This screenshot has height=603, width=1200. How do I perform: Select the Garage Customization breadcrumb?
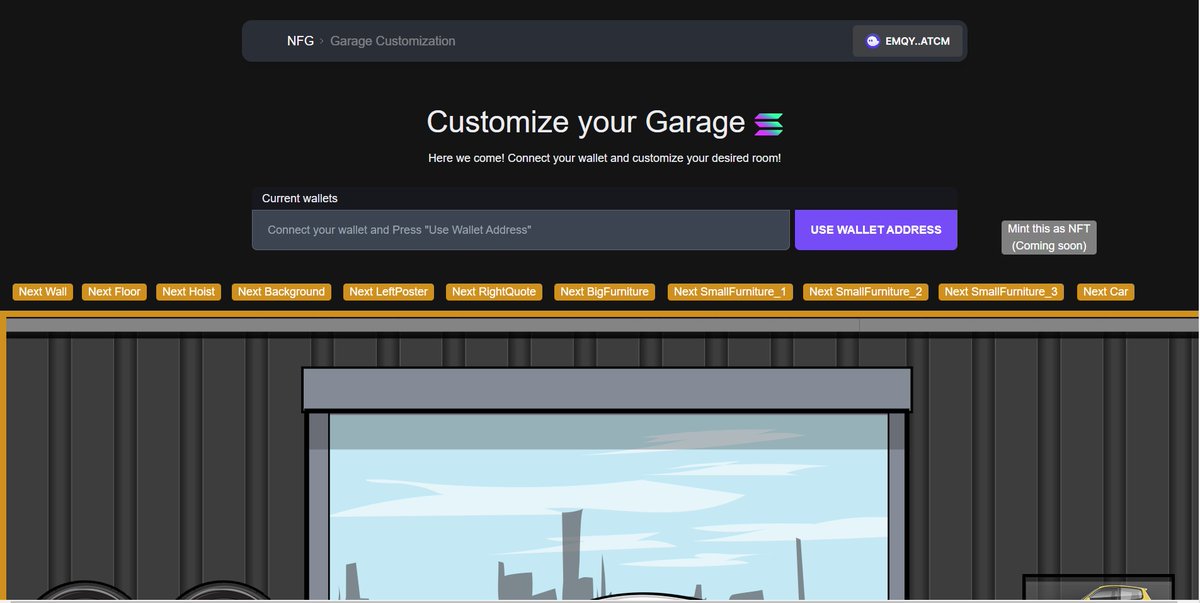point(392,41)
